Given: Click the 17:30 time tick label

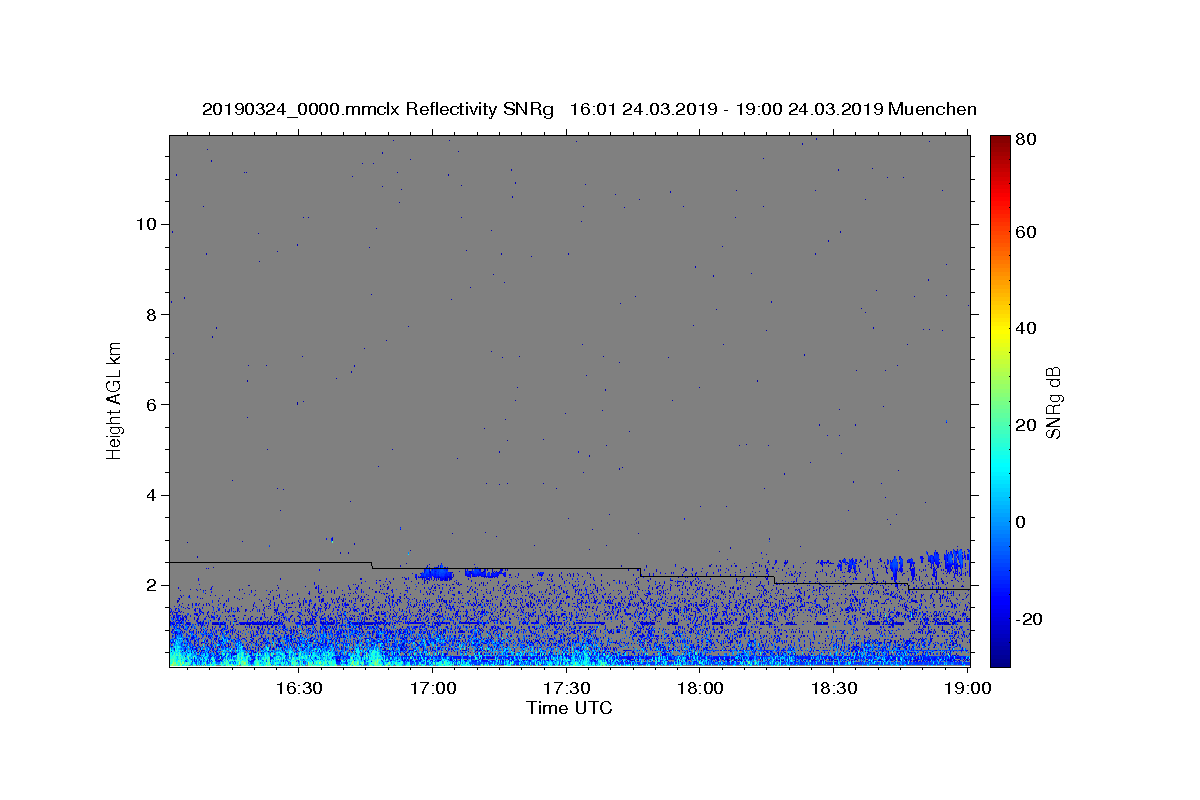Looking at the screenshot, I should click(567, 688).
